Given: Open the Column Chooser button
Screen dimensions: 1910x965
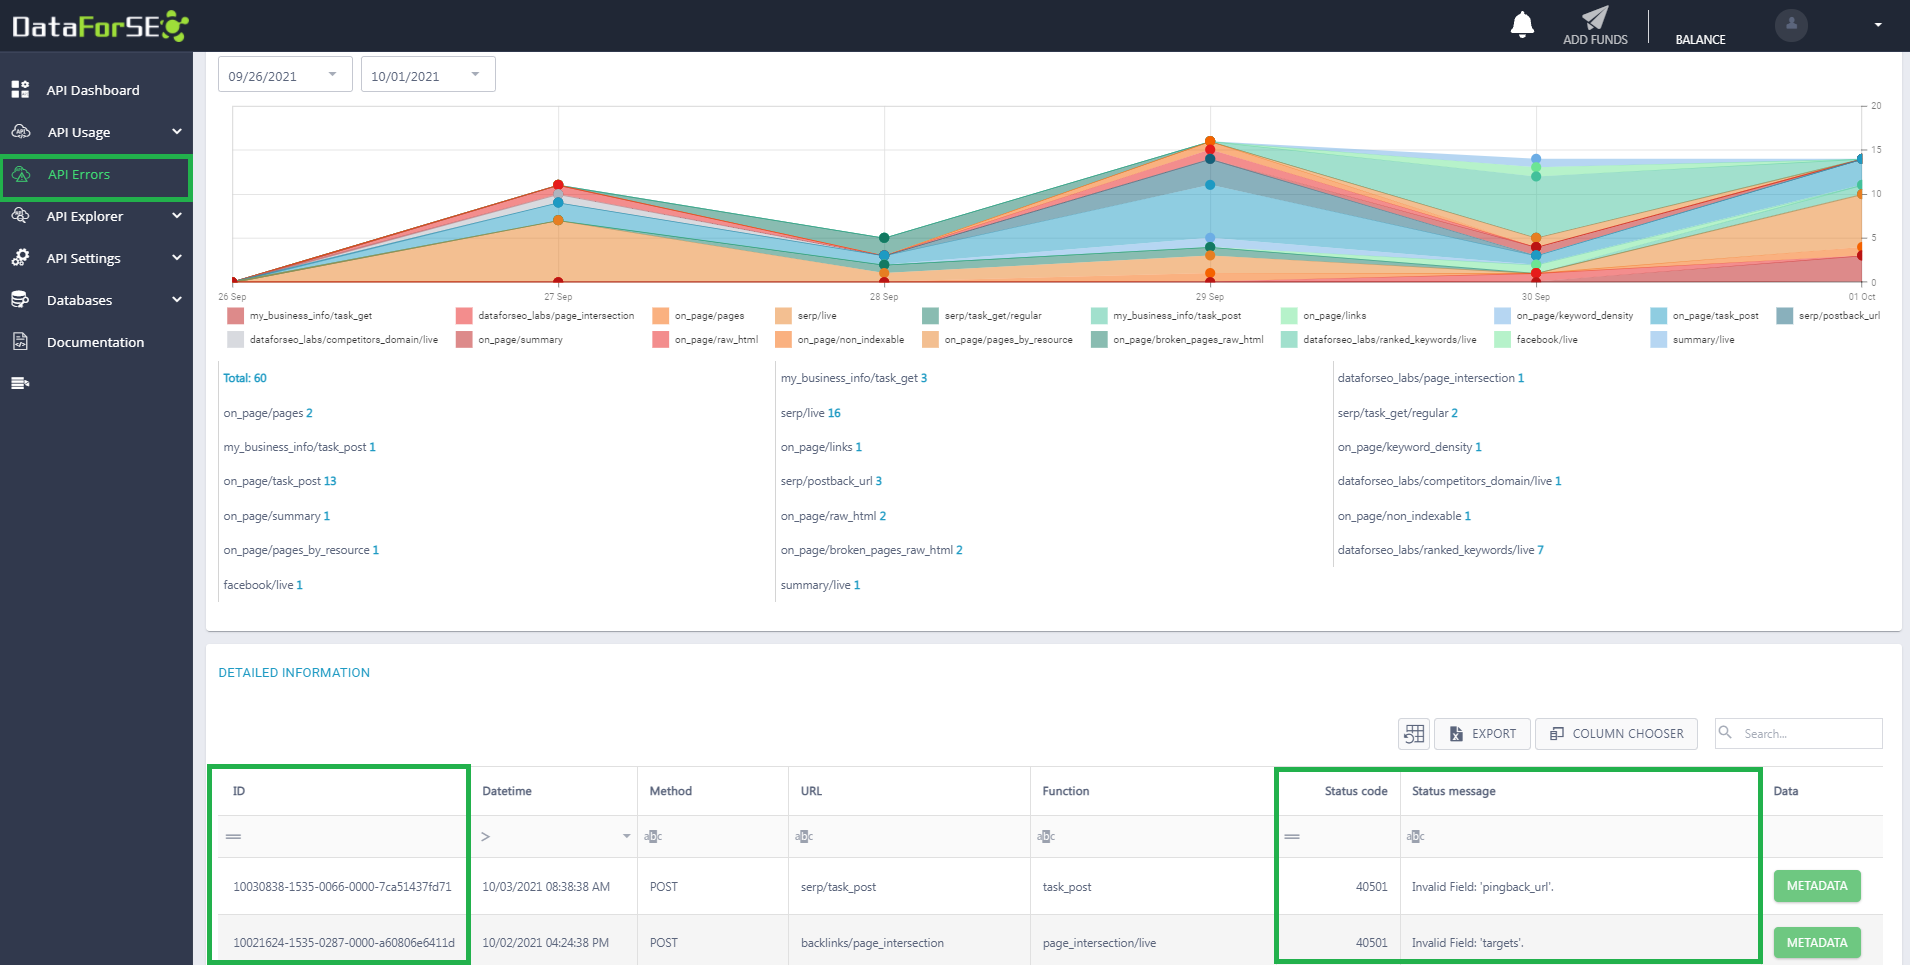Looking at the screenshot, I should click(x=1616, y=734).
